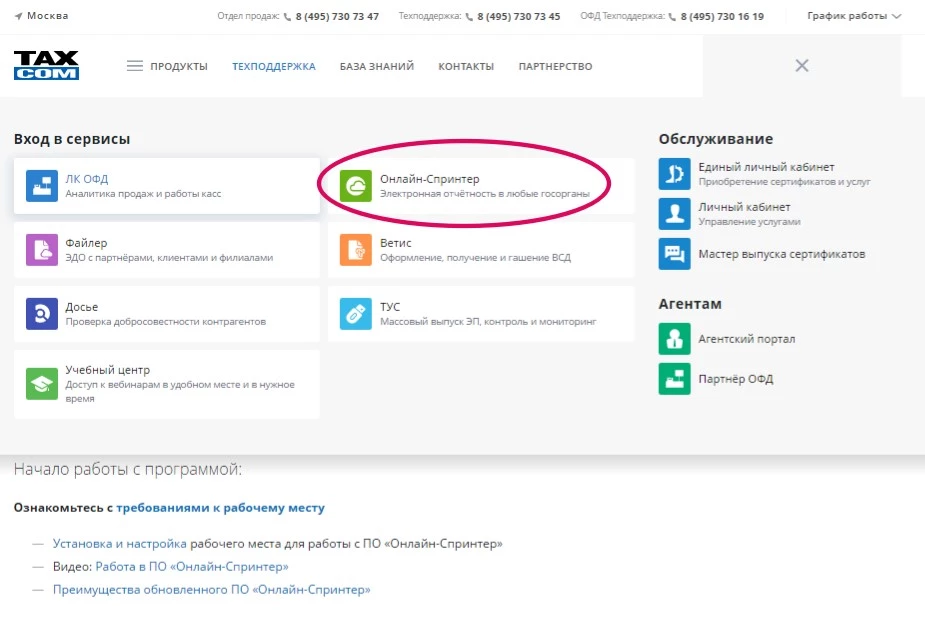Click the hamburger menu icon beside Продукты
This screenshot has width=925, height=620.
135,66
